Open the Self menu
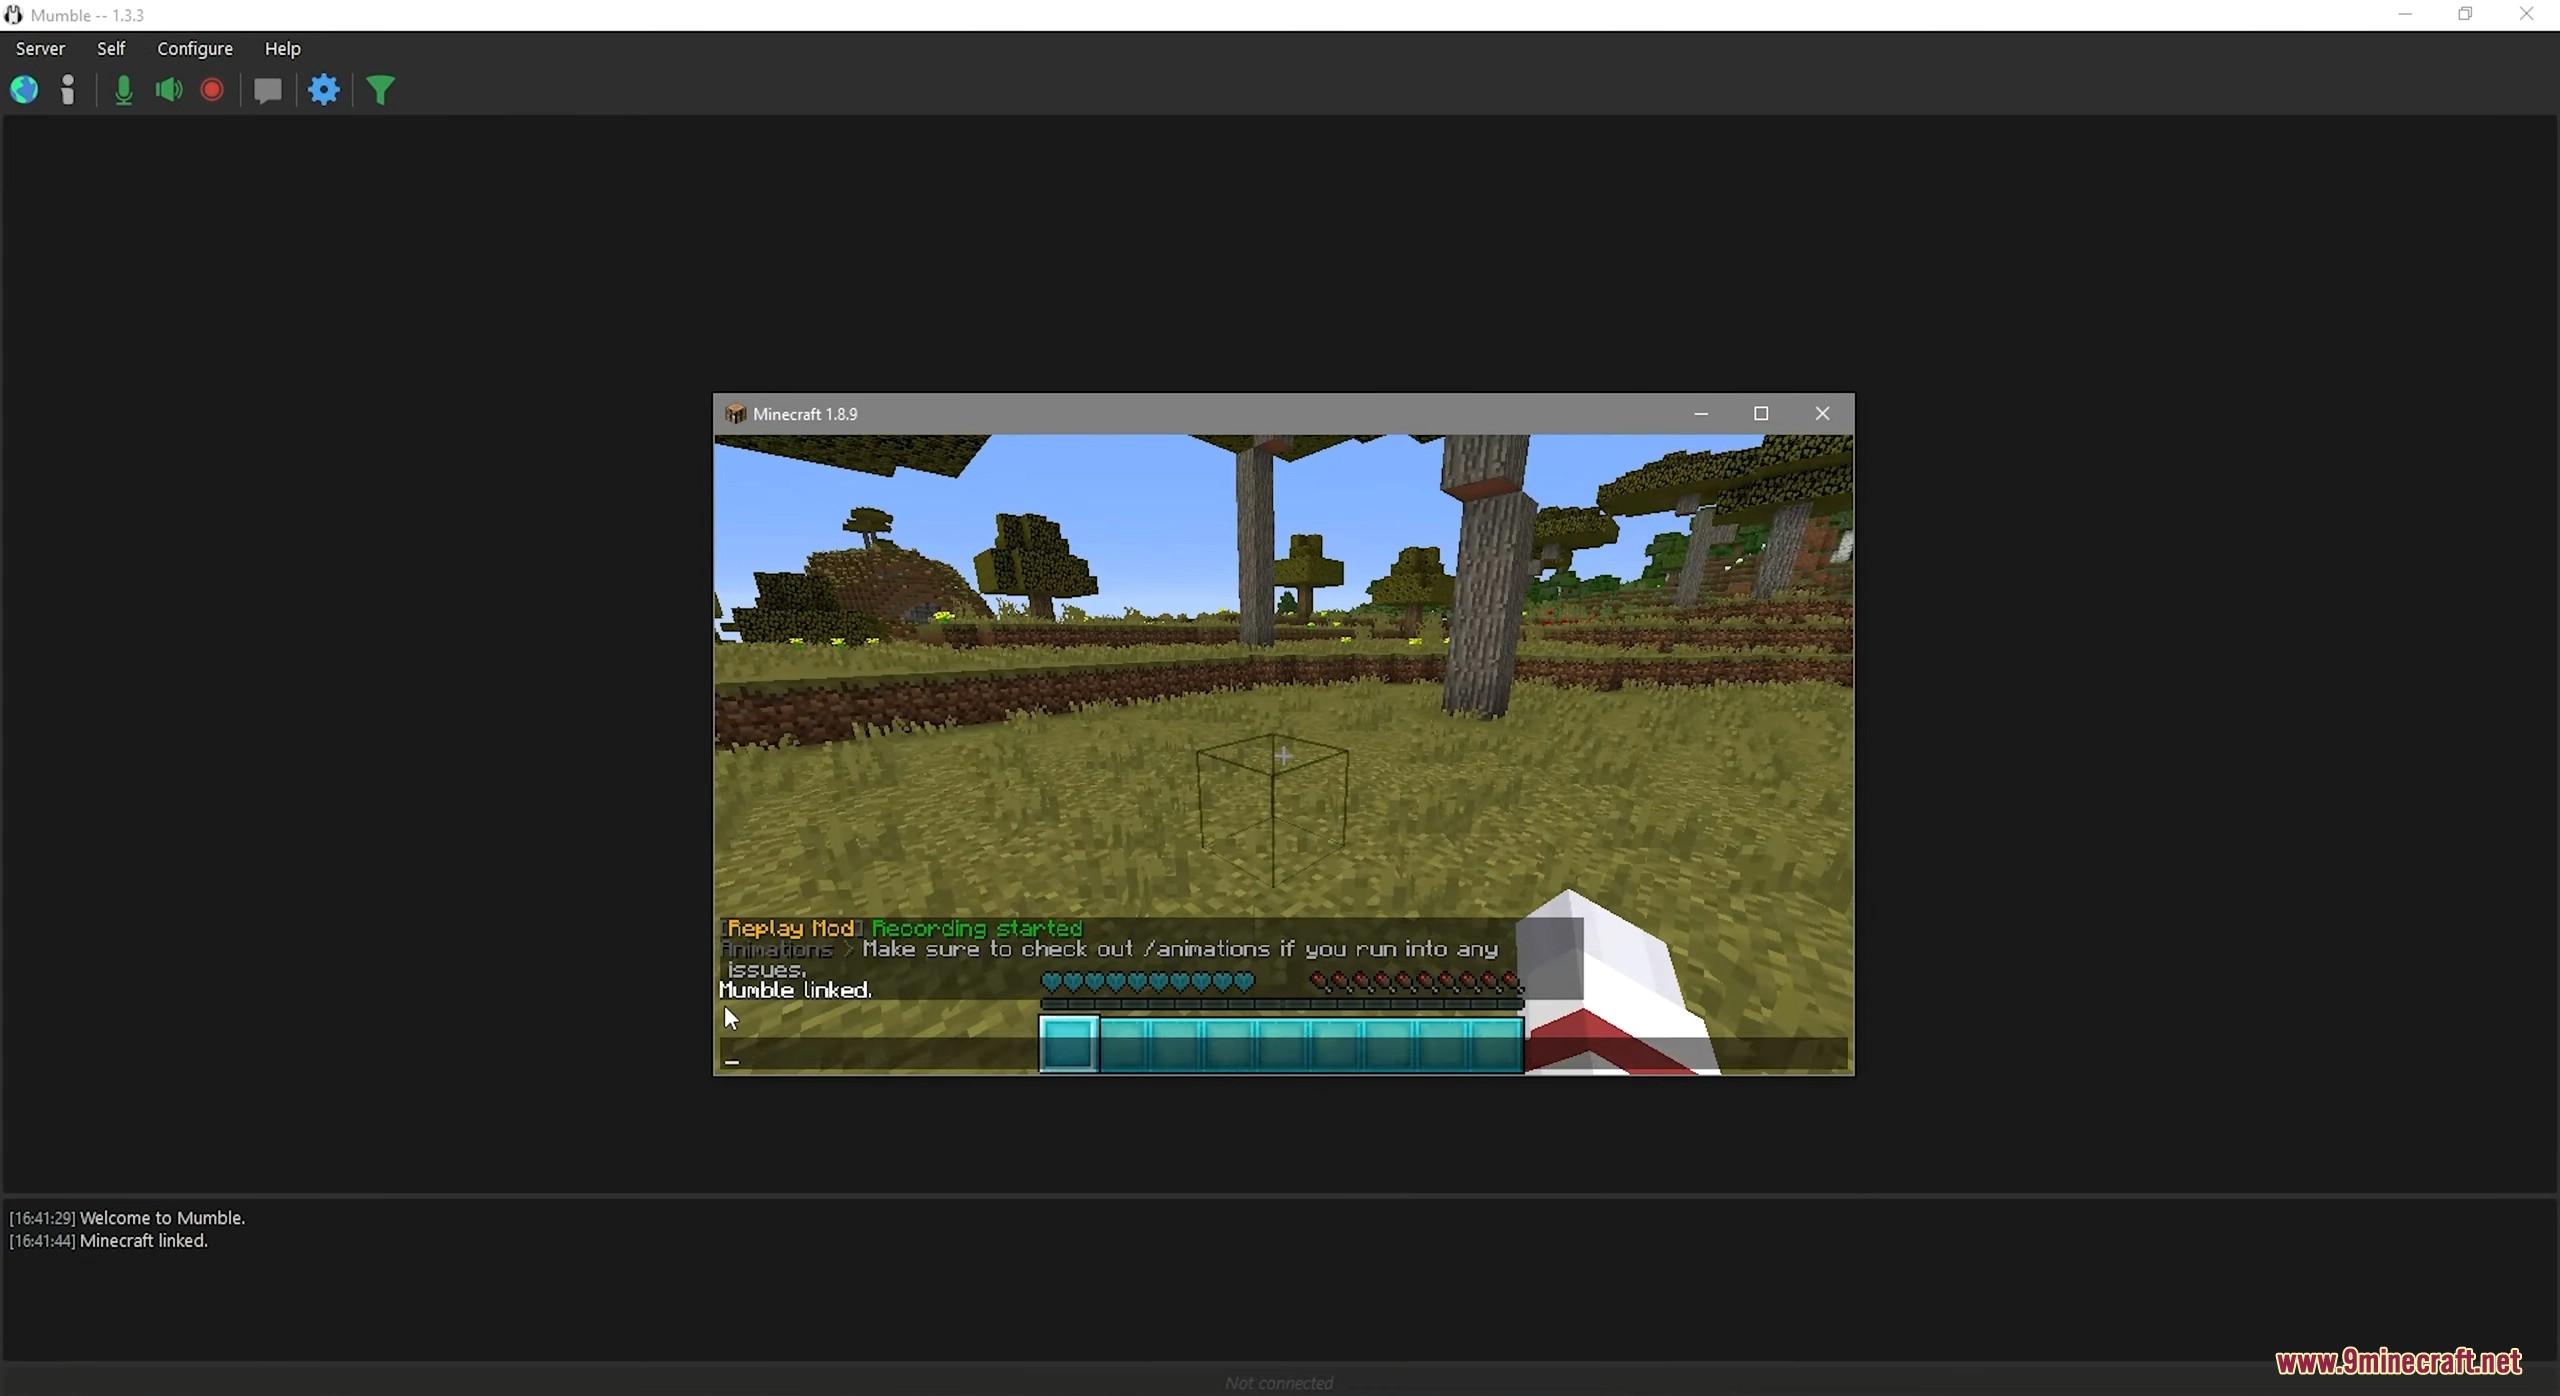The width and height of the screenshot is (2560, 1396). pyautogui.click(x=111, y=48)
